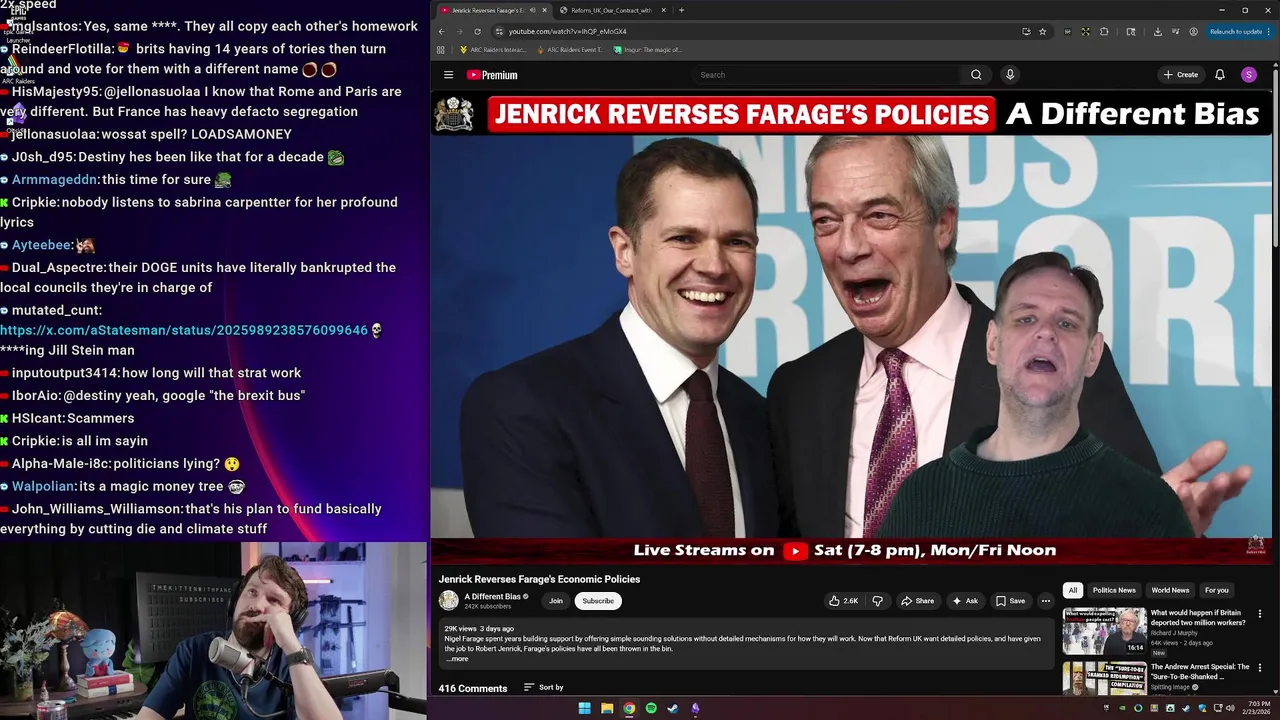1280x720 pixels.
Task: Open options for Britain deported workers video
Action: point(1260,614)
